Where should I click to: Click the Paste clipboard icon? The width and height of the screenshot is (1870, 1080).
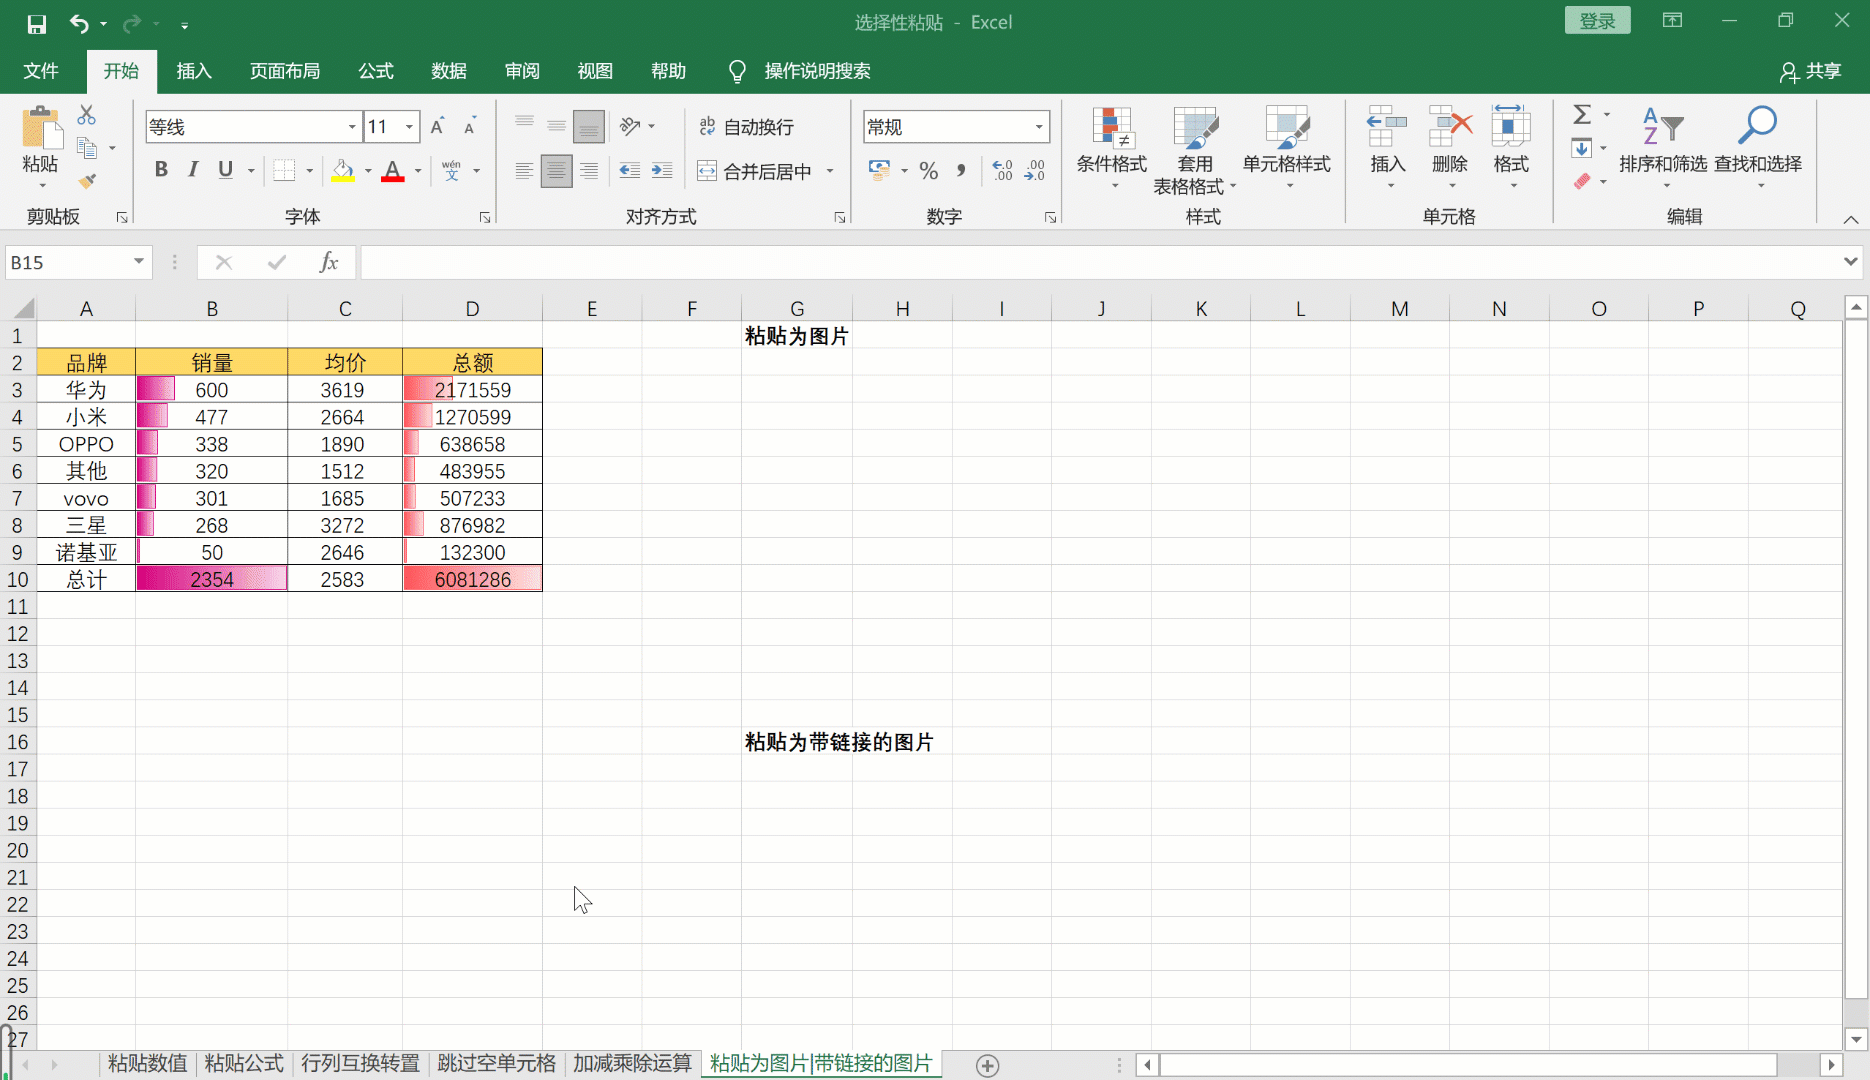tap(40, 130)
